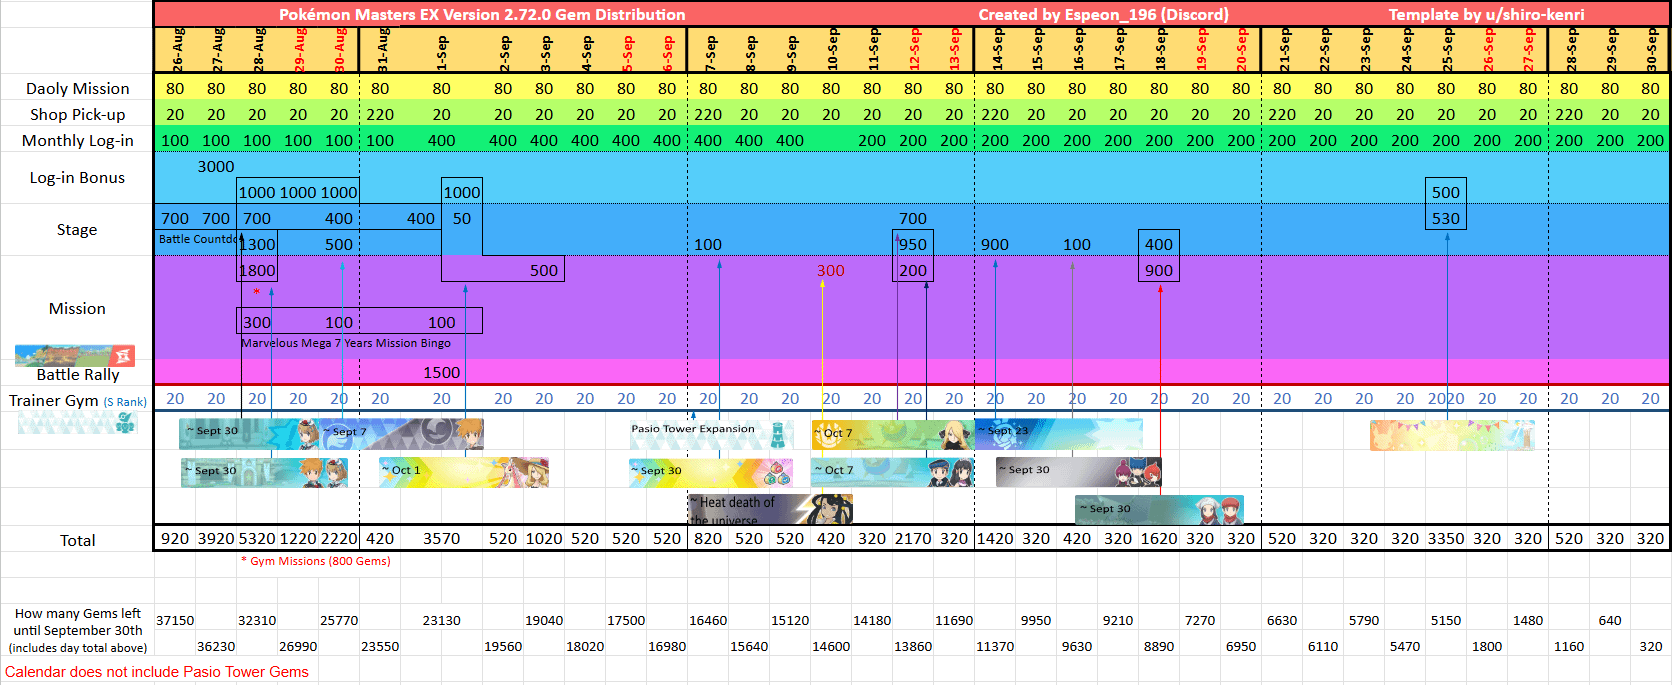Click the Pokémon Masters EX Gem Distribution title

pyautogui.click(x=482, y=14)
